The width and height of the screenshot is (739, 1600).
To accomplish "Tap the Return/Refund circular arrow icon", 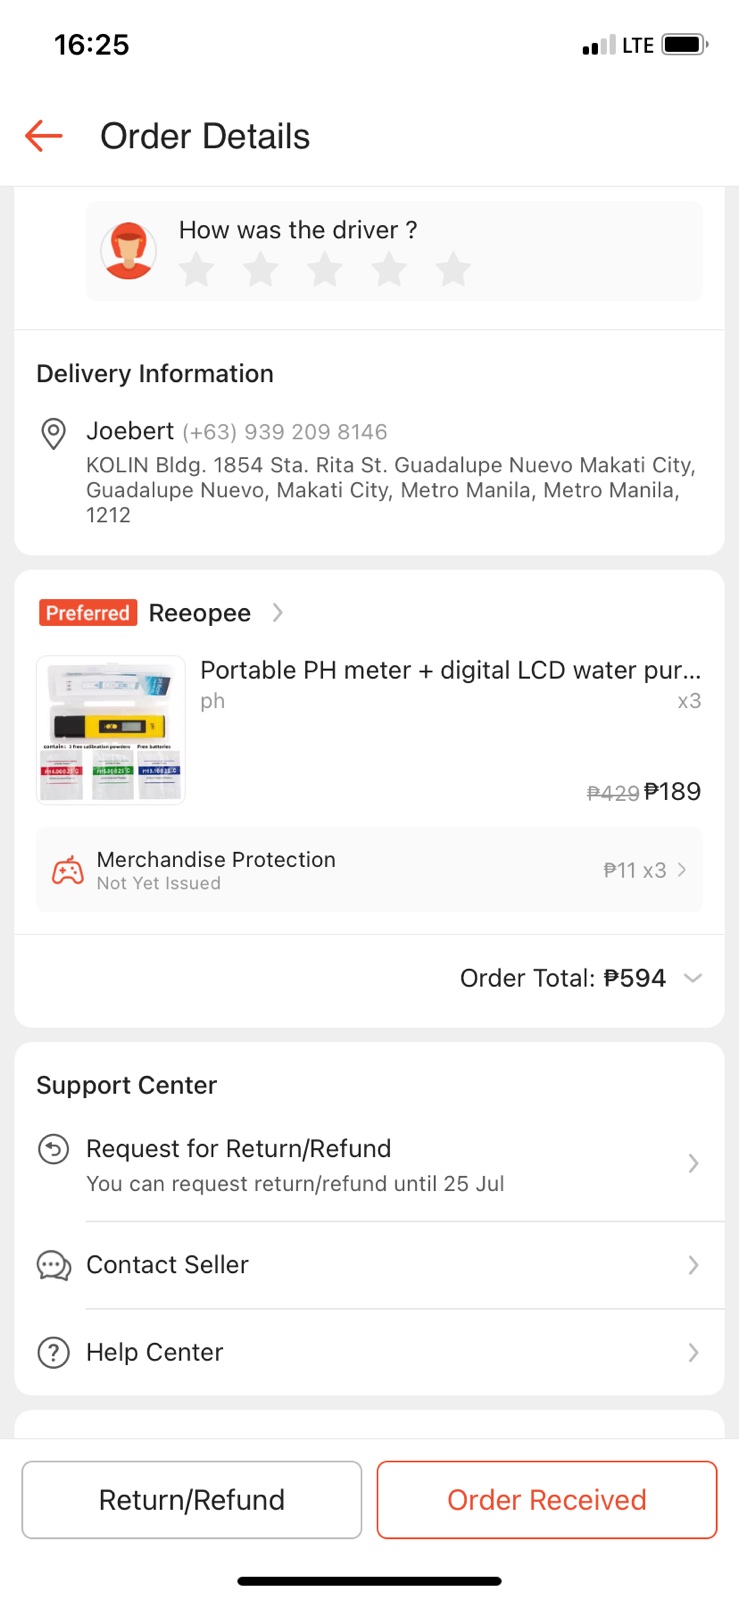I will pos(53,1149).
